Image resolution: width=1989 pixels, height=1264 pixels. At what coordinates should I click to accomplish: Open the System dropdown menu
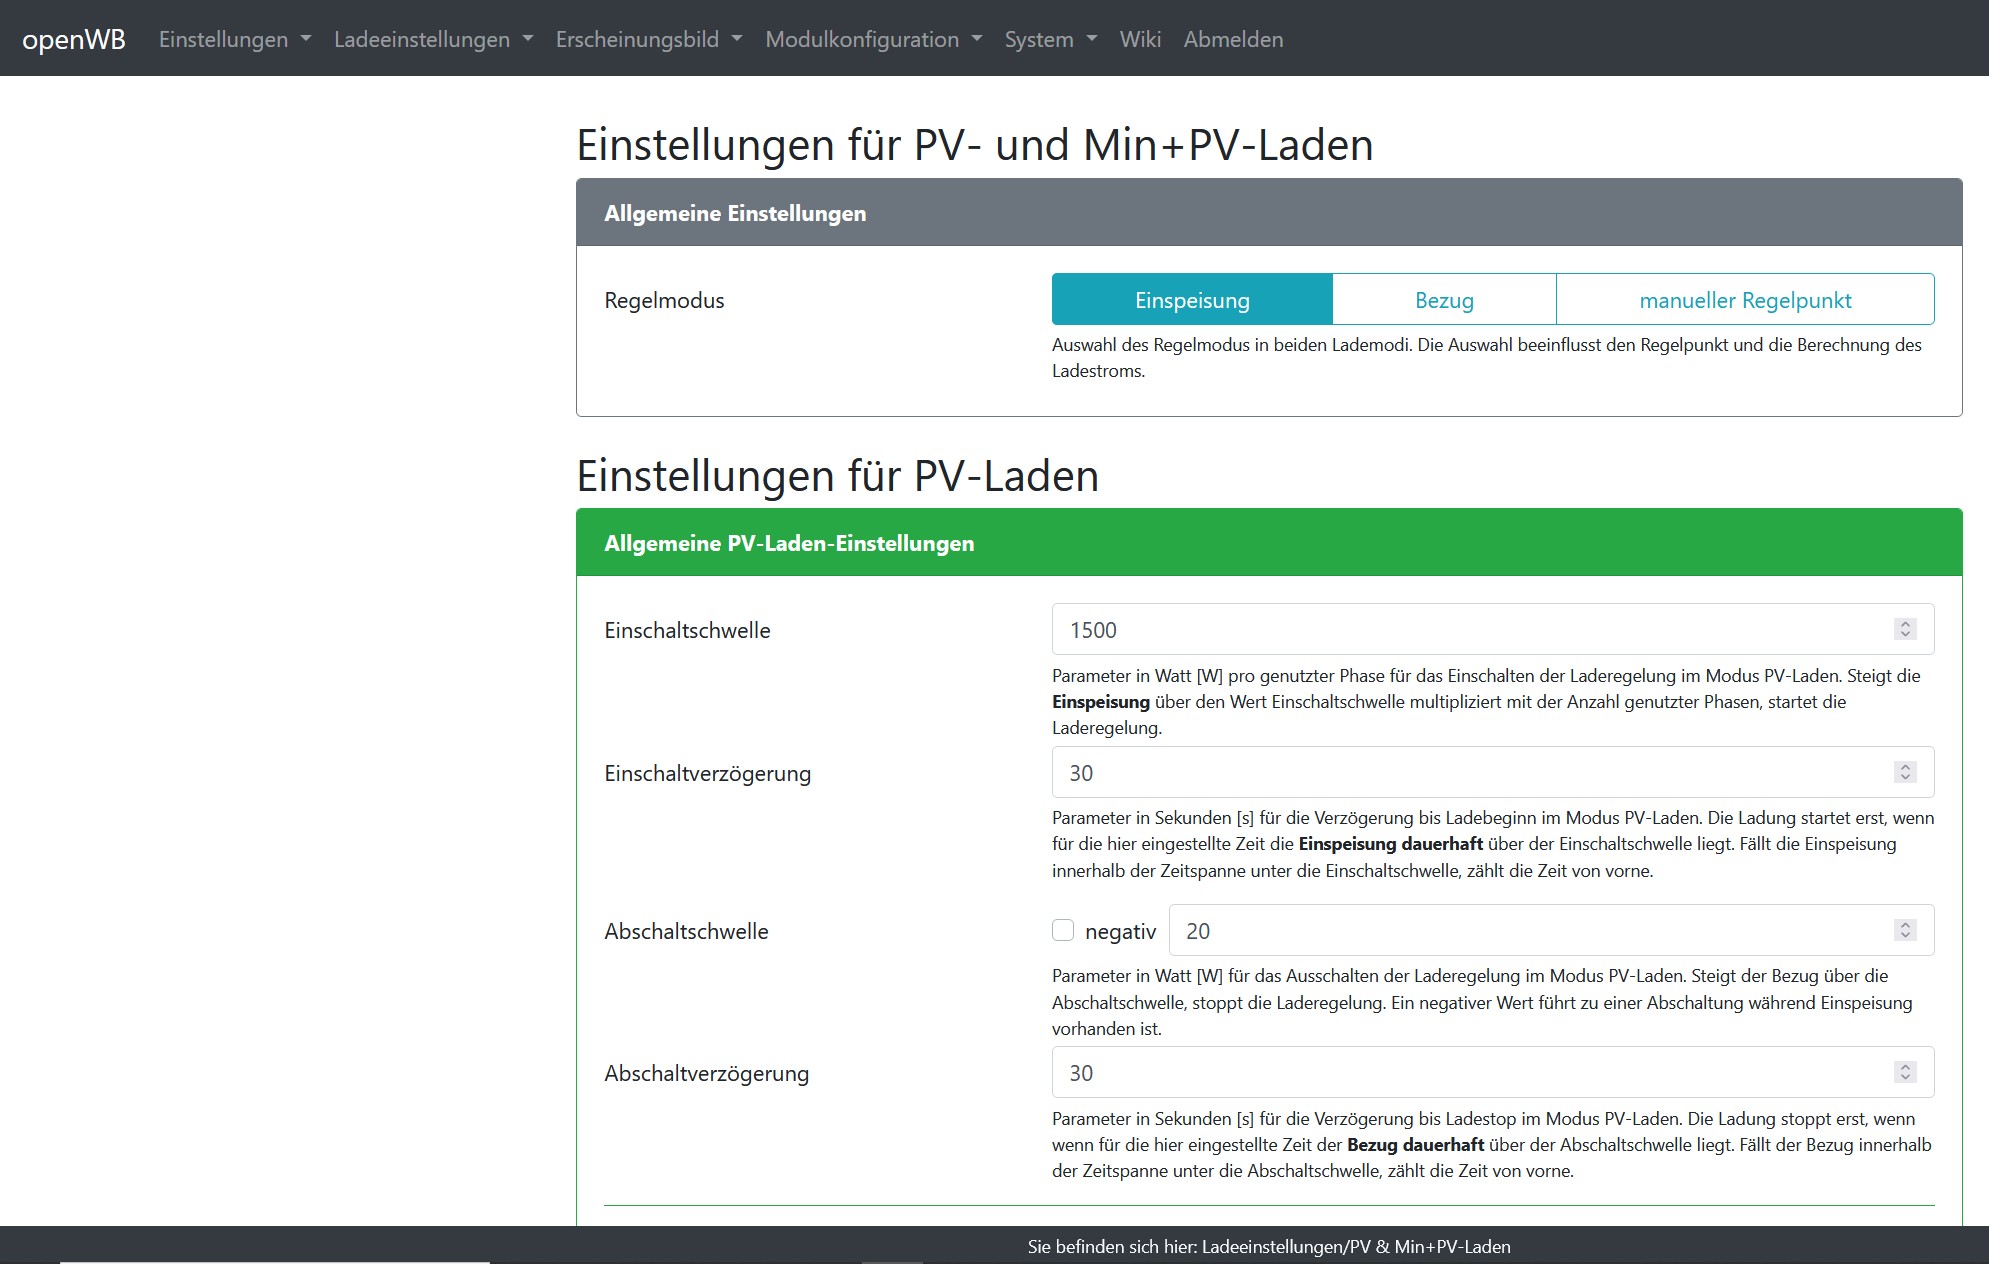point(1050,39)
